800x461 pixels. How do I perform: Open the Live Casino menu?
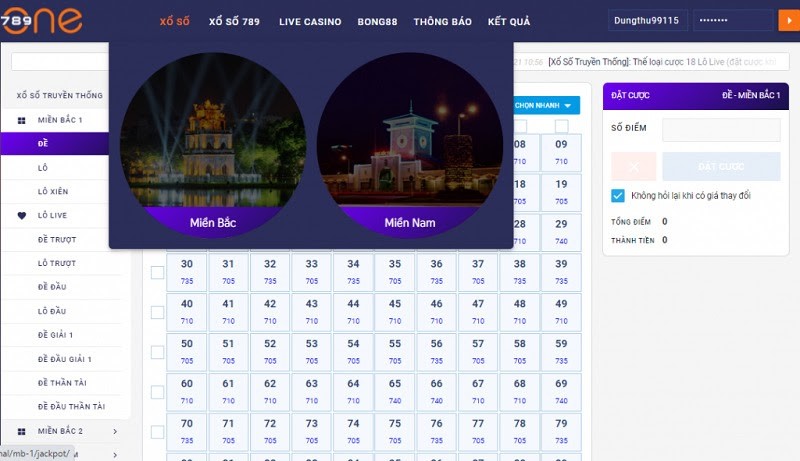(x=310, y=22)
